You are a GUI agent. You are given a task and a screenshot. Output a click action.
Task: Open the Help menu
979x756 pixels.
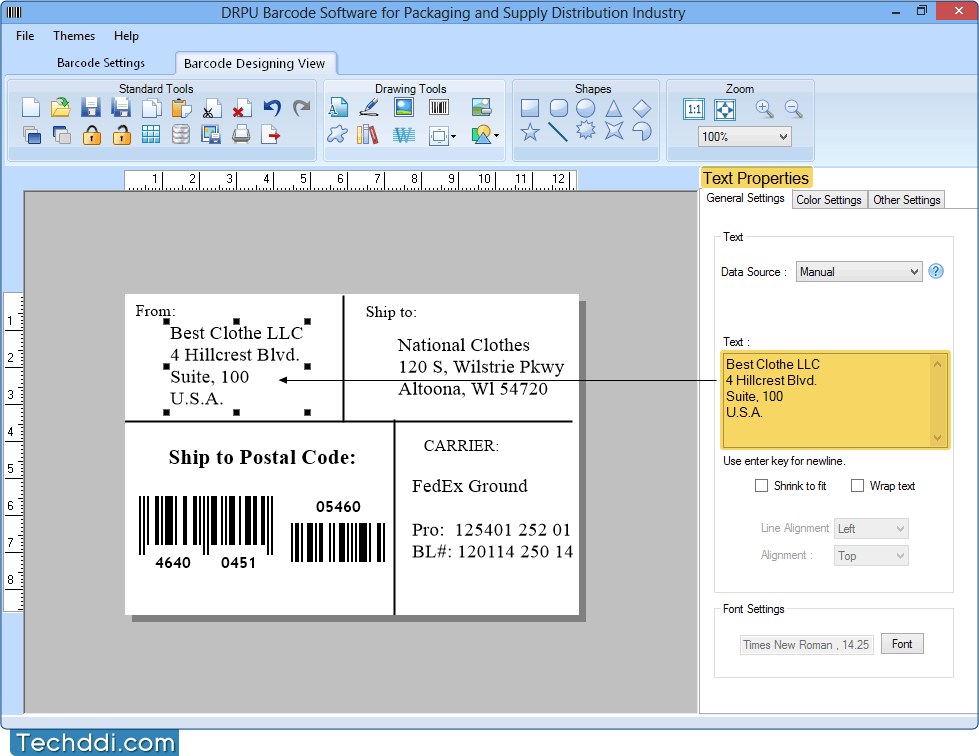126,36
